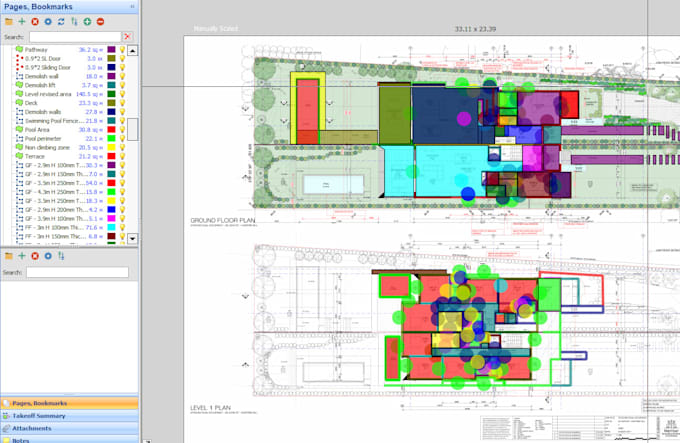Toggle the lightbulb visibility for Pool Area

(123, 130)
